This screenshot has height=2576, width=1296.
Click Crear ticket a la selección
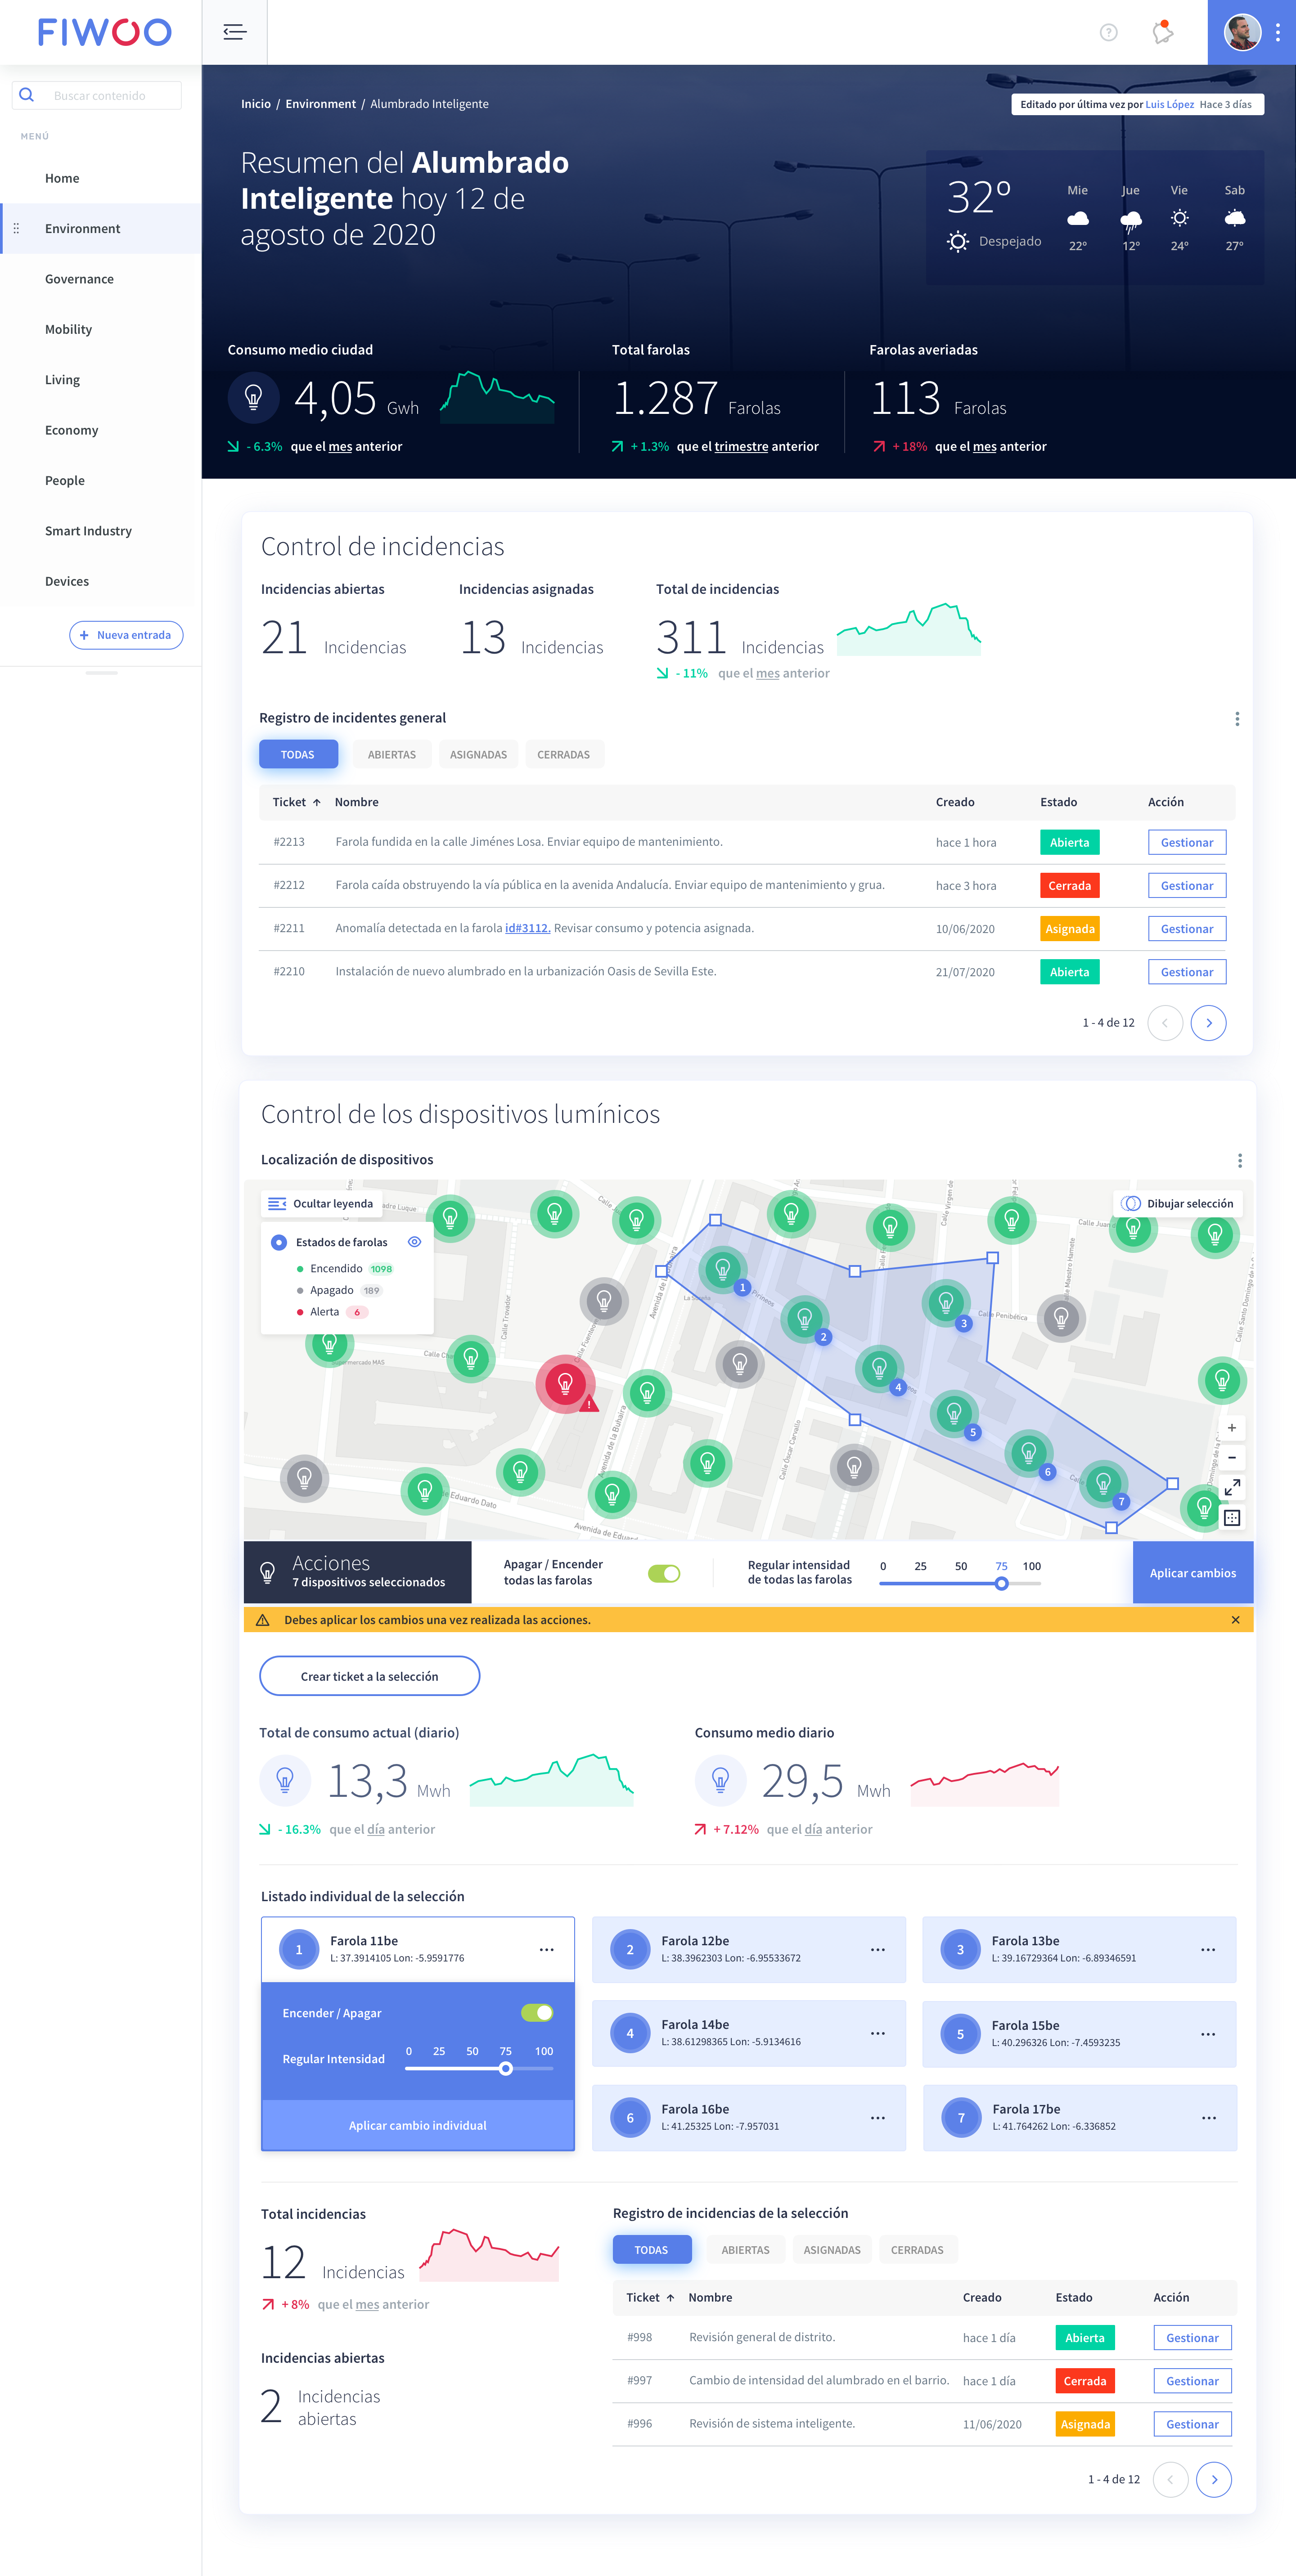(x=369, y=1676)
